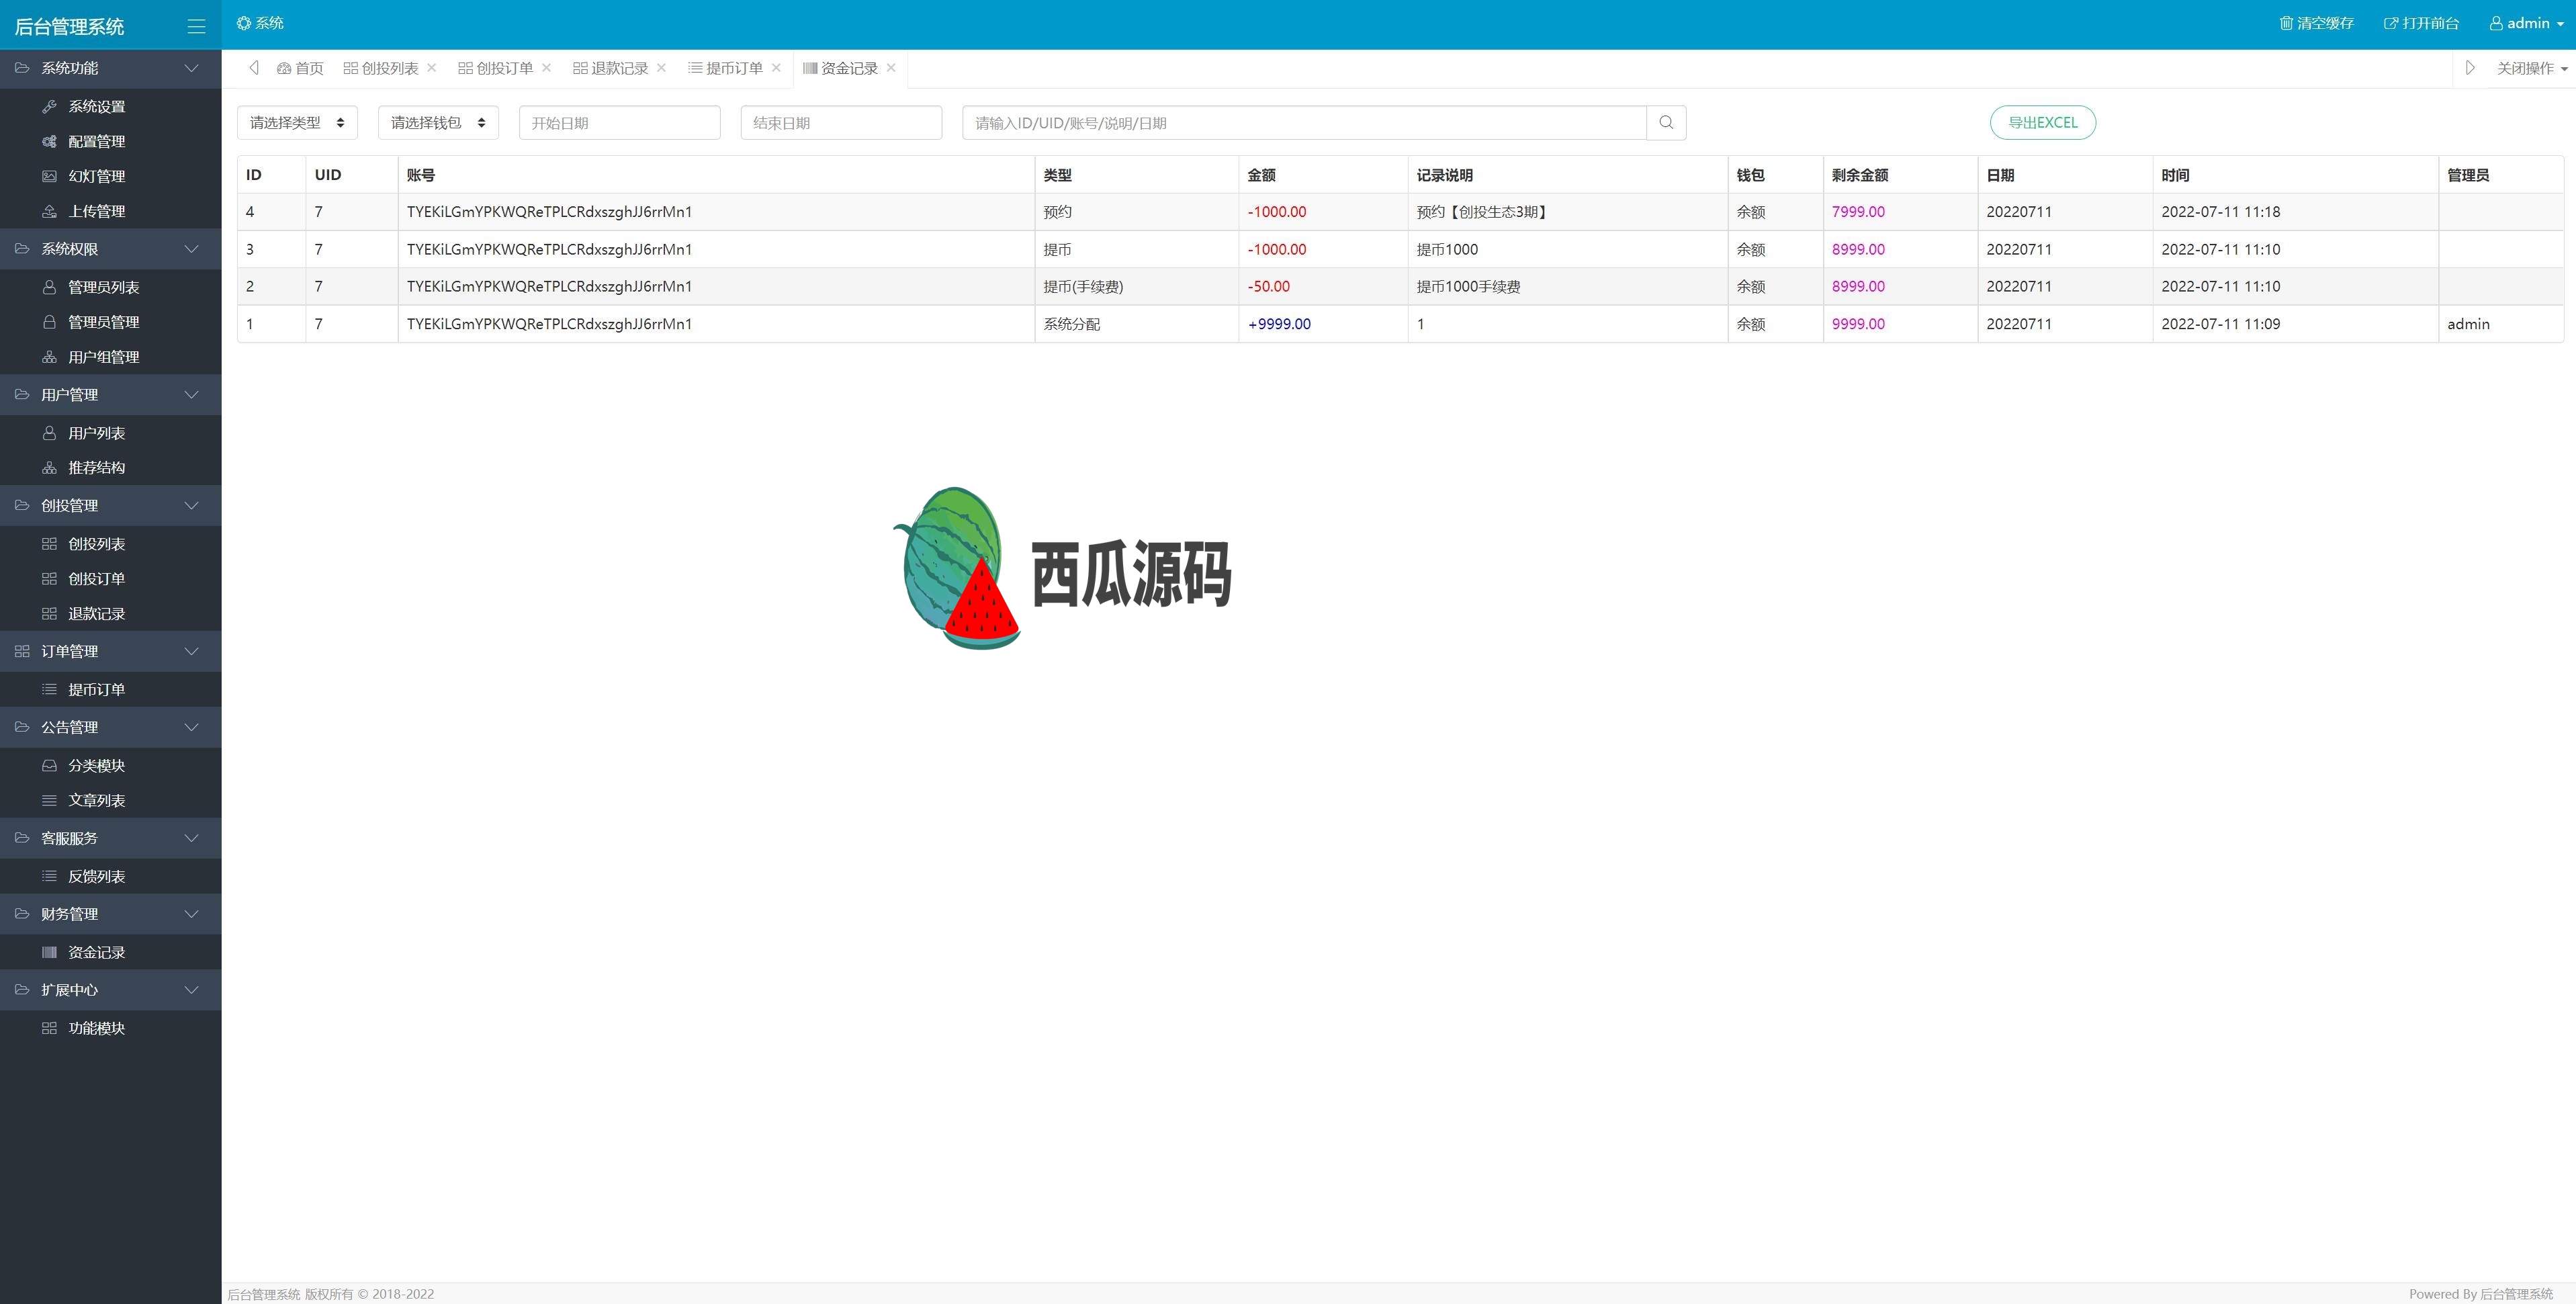Click the grid icon beside 退款记录 in sidebar
This screenshot has width=2576, height=1304.
coord(49,614)
